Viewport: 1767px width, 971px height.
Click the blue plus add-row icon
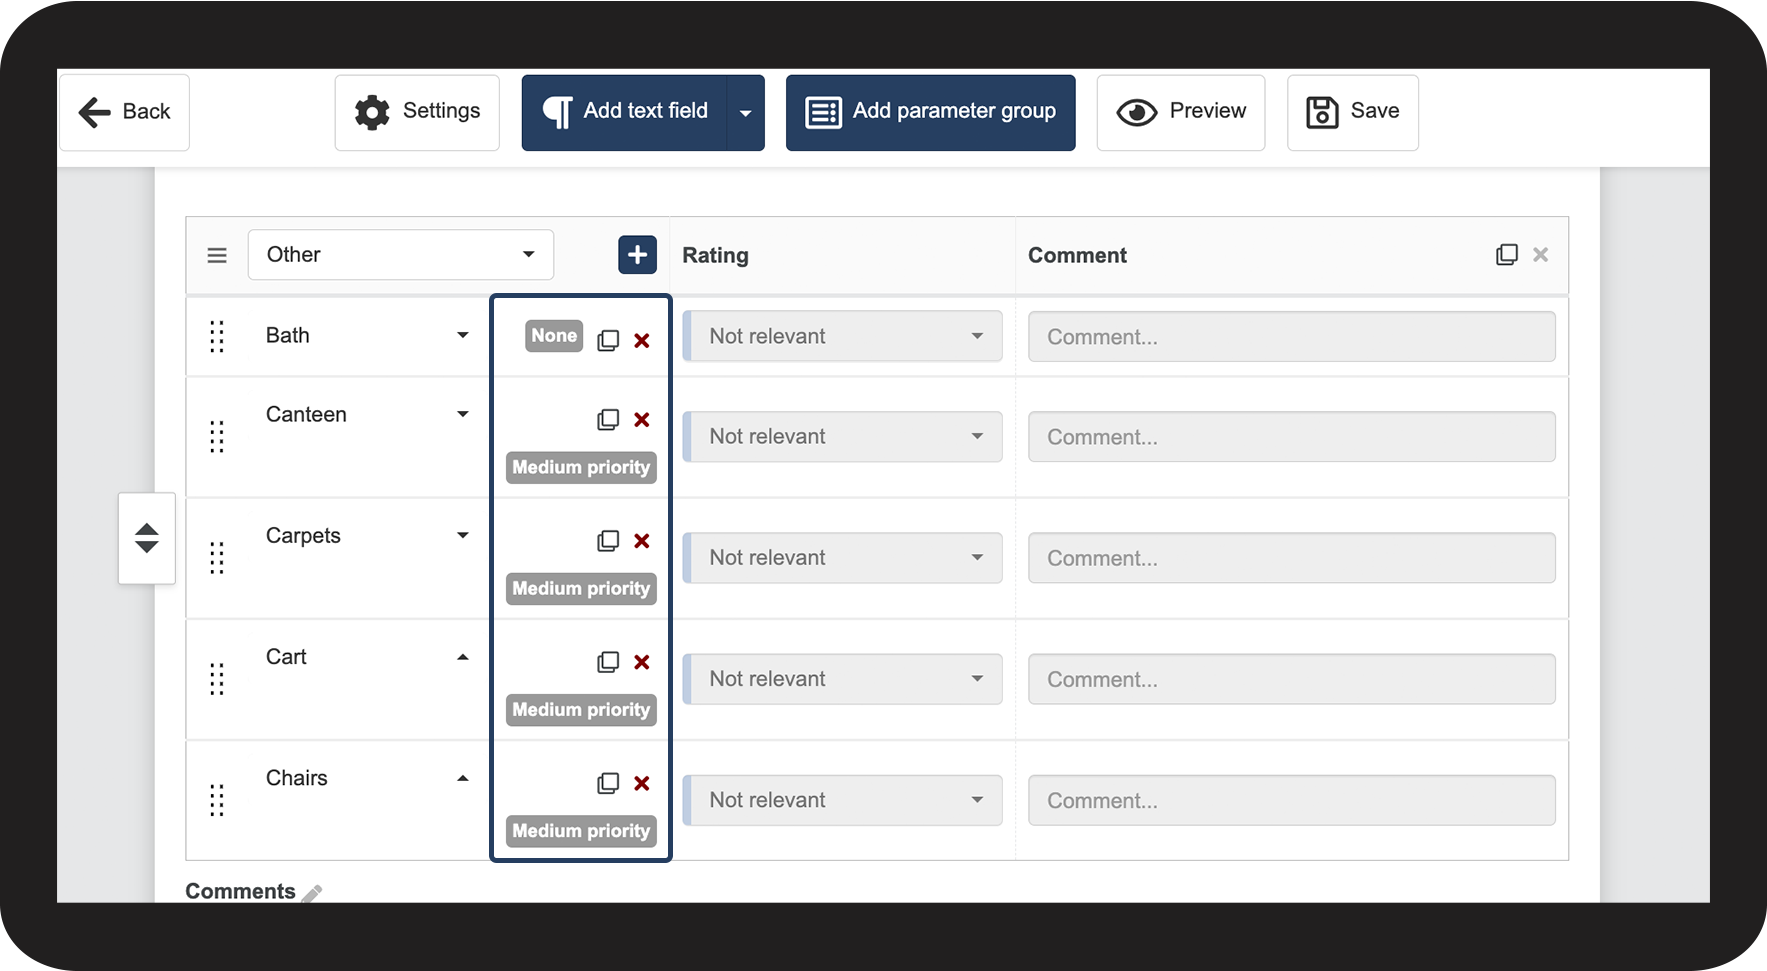(637, 255)
